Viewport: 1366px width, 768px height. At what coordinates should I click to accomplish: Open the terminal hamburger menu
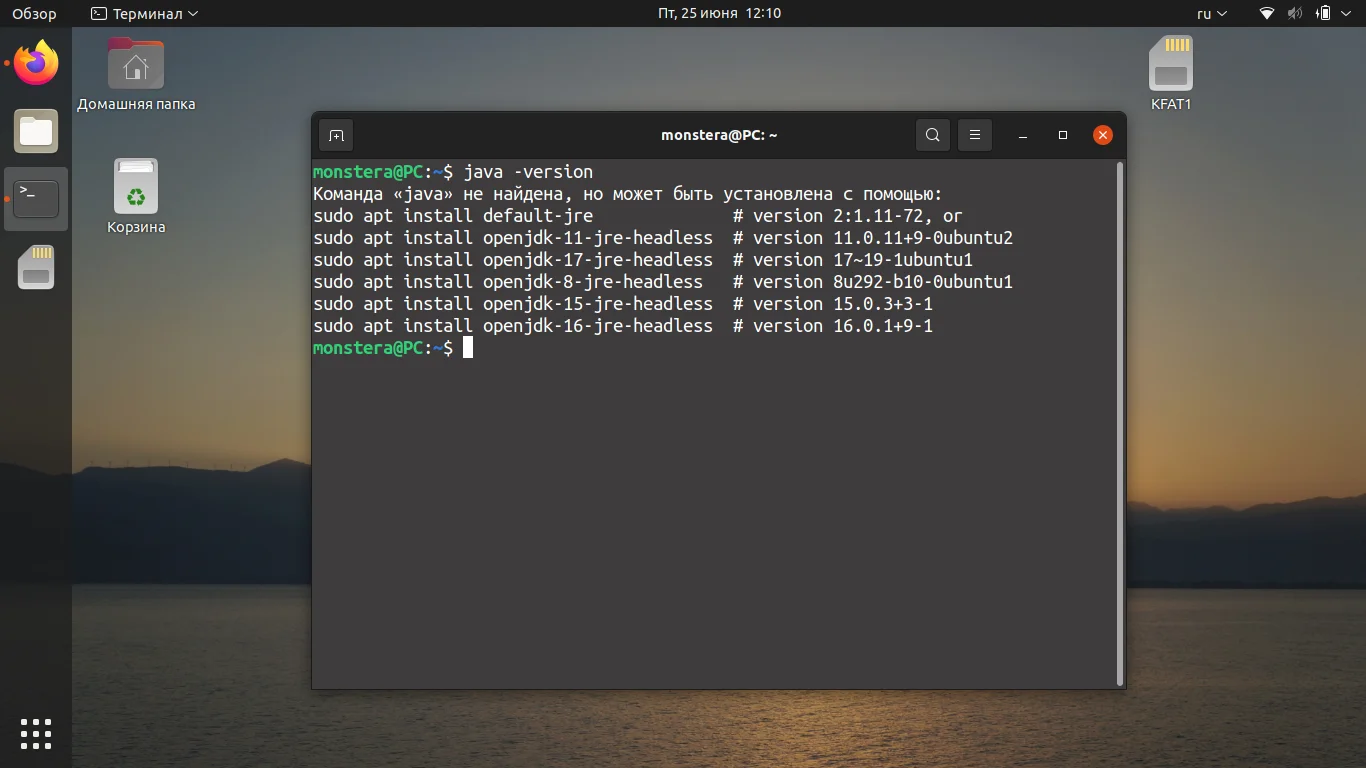[x=975, y=135]
